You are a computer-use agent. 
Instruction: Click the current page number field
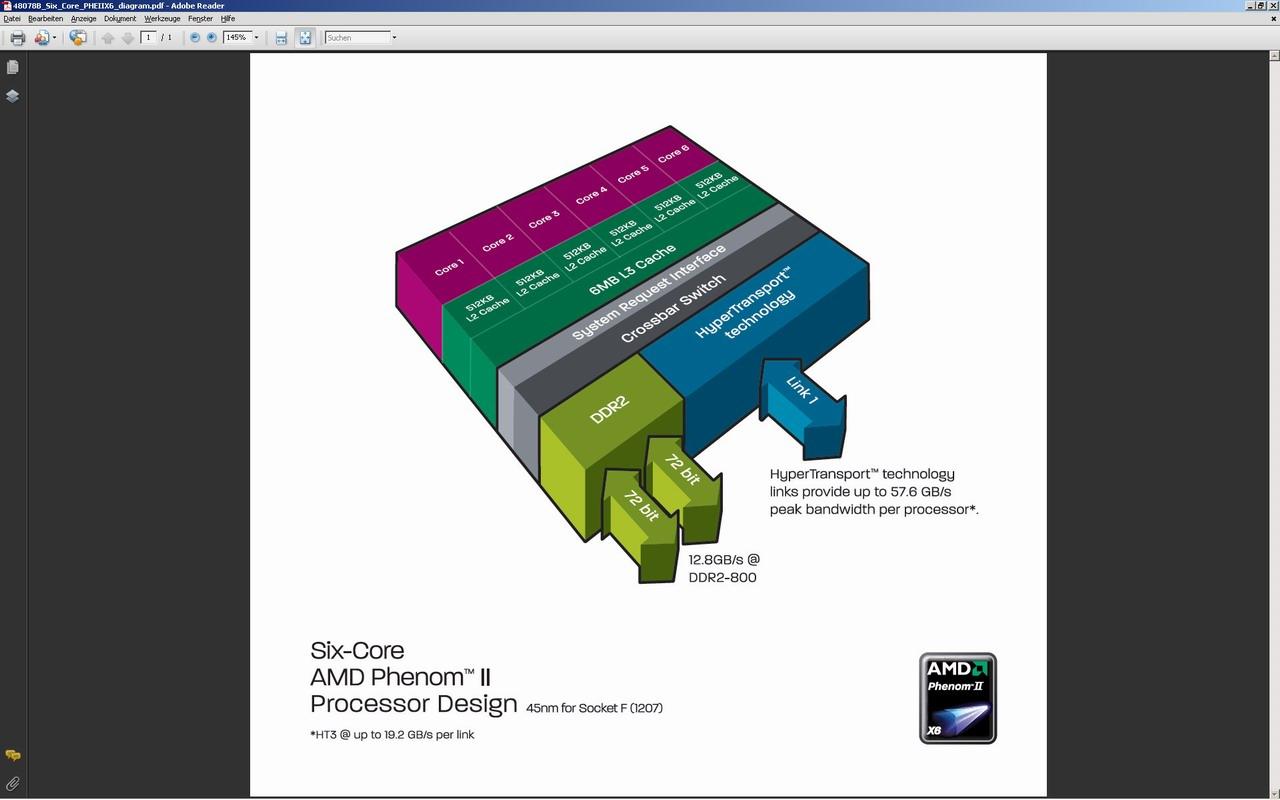(148, 38)
